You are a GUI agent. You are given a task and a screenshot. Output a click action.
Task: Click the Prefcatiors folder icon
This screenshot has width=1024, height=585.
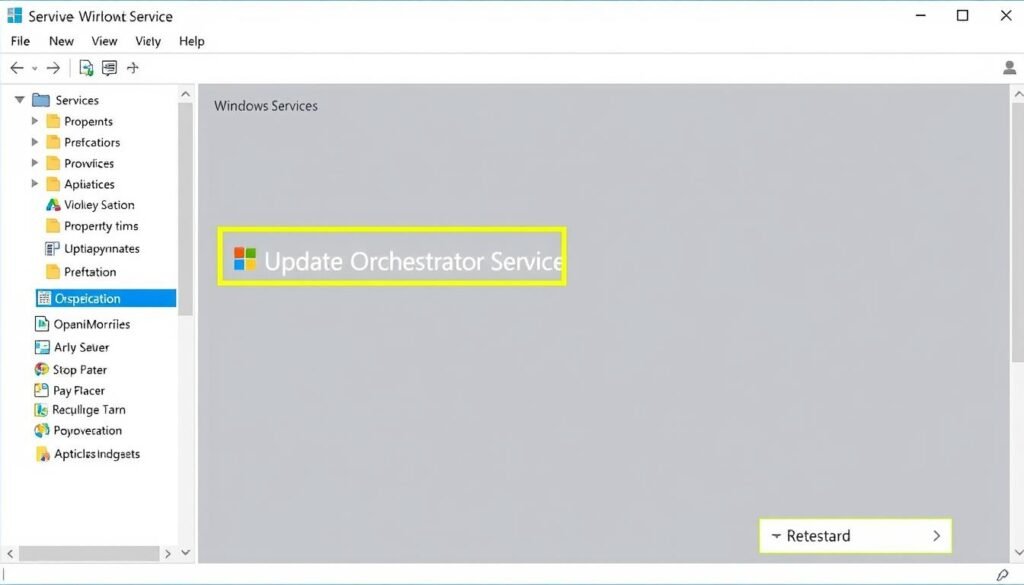[53, 142]
